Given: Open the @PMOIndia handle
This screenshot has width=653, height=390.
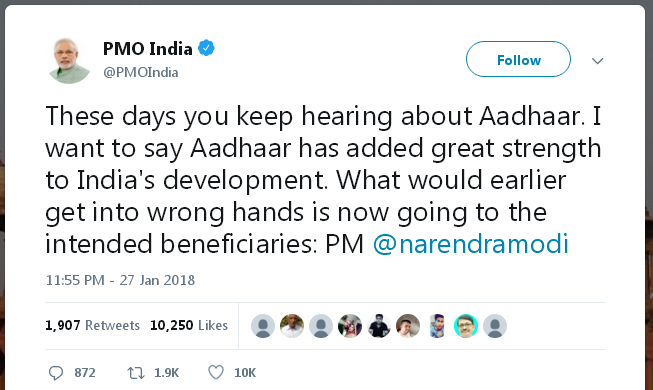Looking at the screenshot, I should point(141,72).
